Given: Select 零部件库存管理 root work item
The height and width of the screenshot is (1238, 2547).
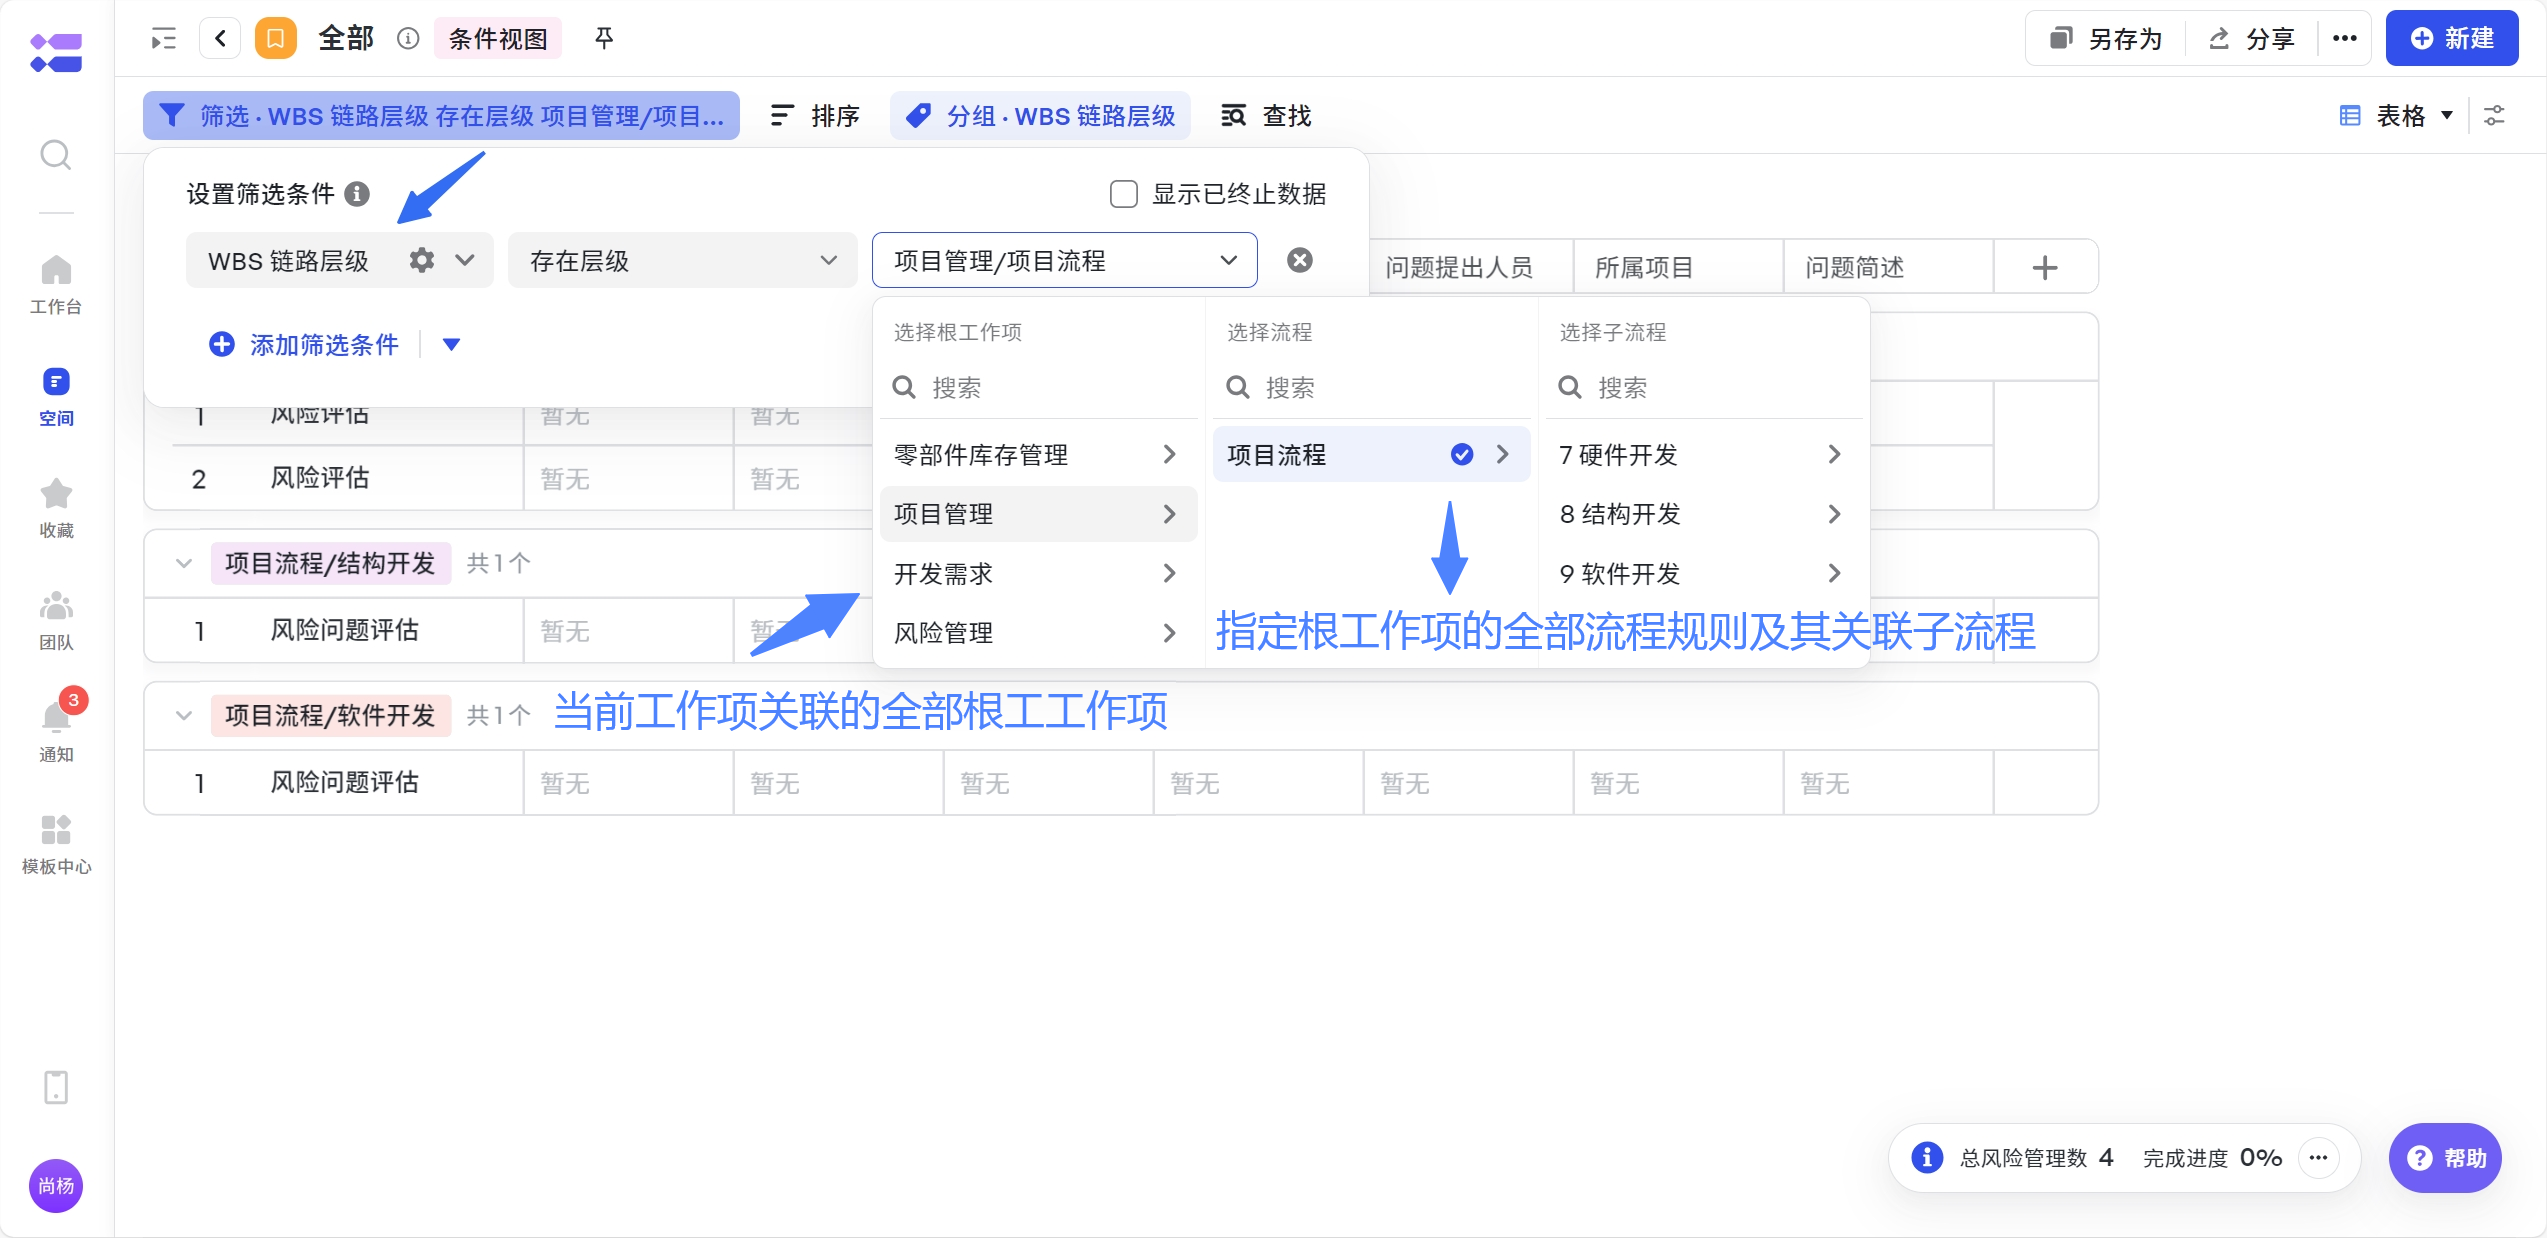Looking at the screenshot, I should tap(1038, 454).
